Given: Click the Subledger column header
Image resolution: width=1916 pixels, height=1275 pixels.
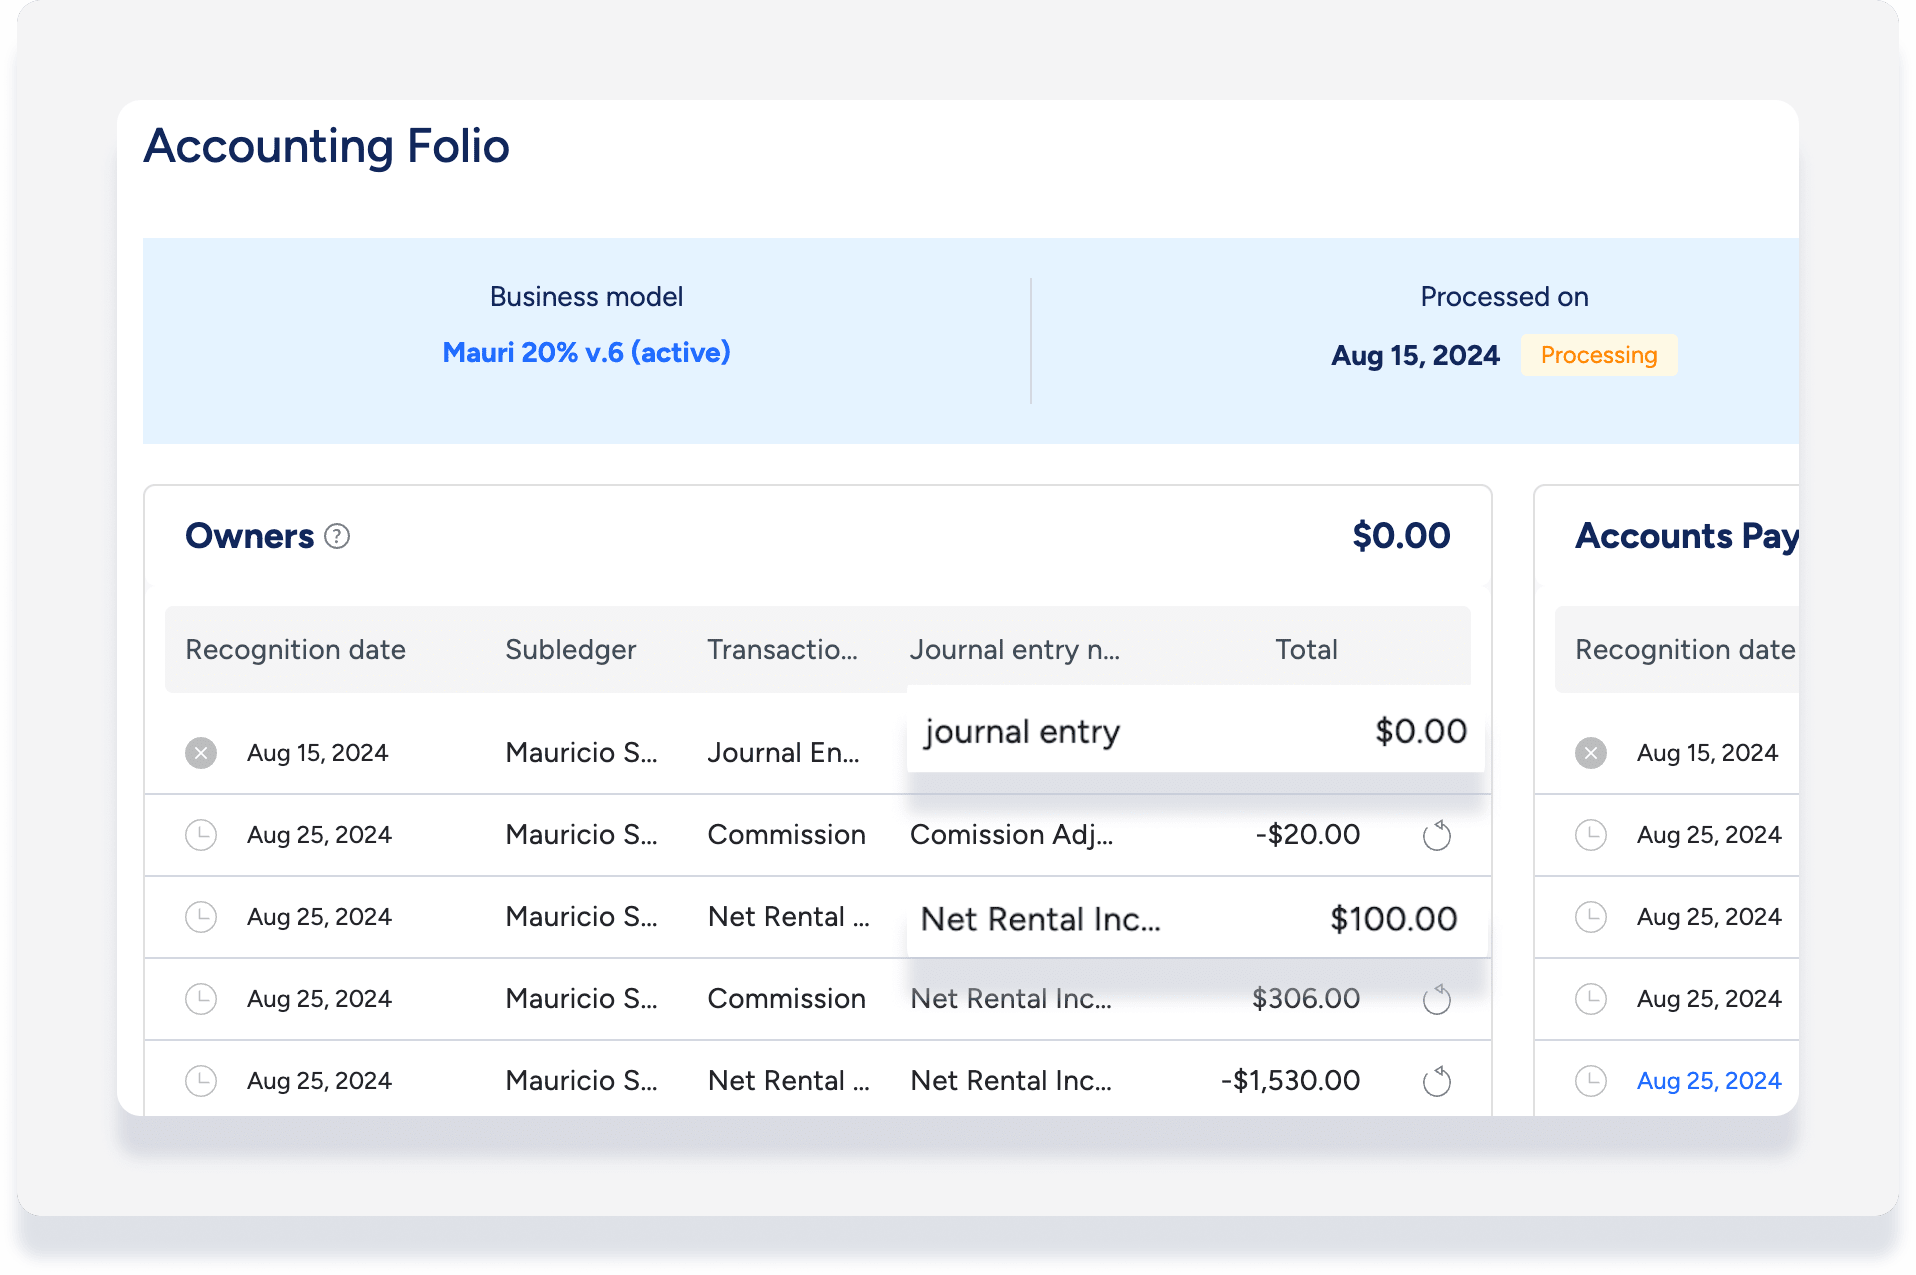Looking at the screenshot, I should tap(570, 650).
